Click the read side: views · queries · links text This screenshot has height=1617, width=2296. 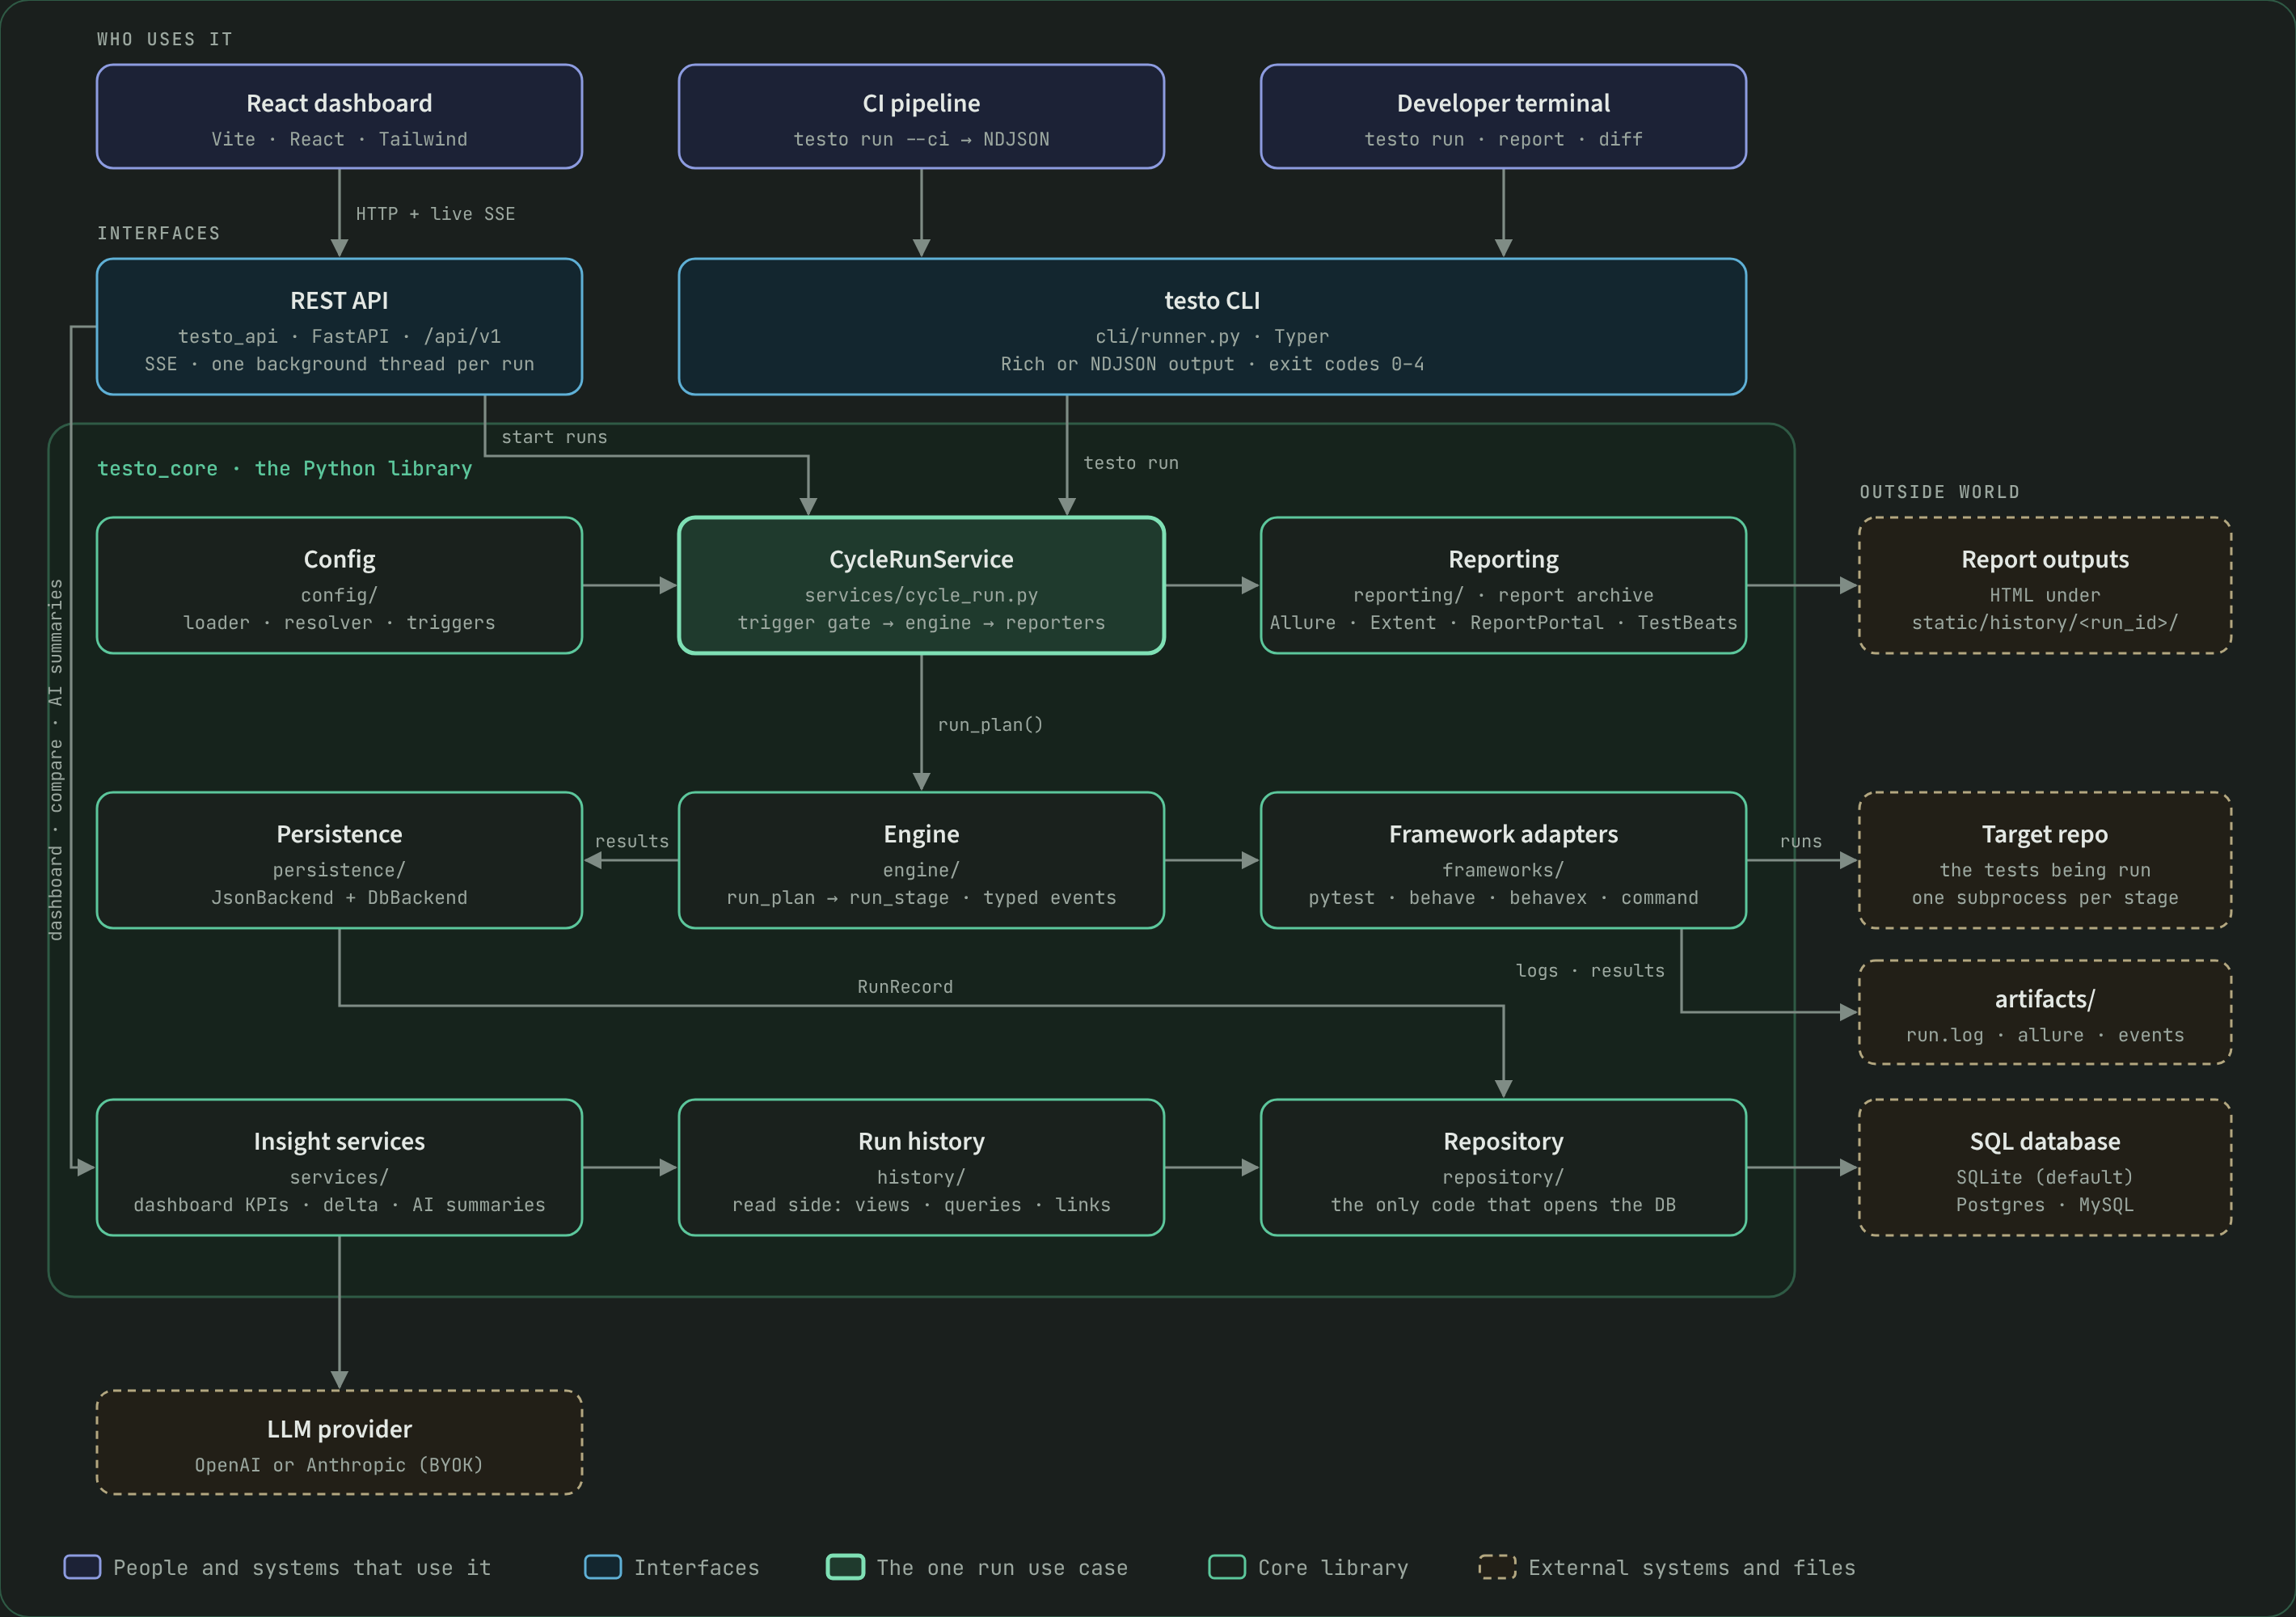pyautogui.click(x=921, y=1205)
